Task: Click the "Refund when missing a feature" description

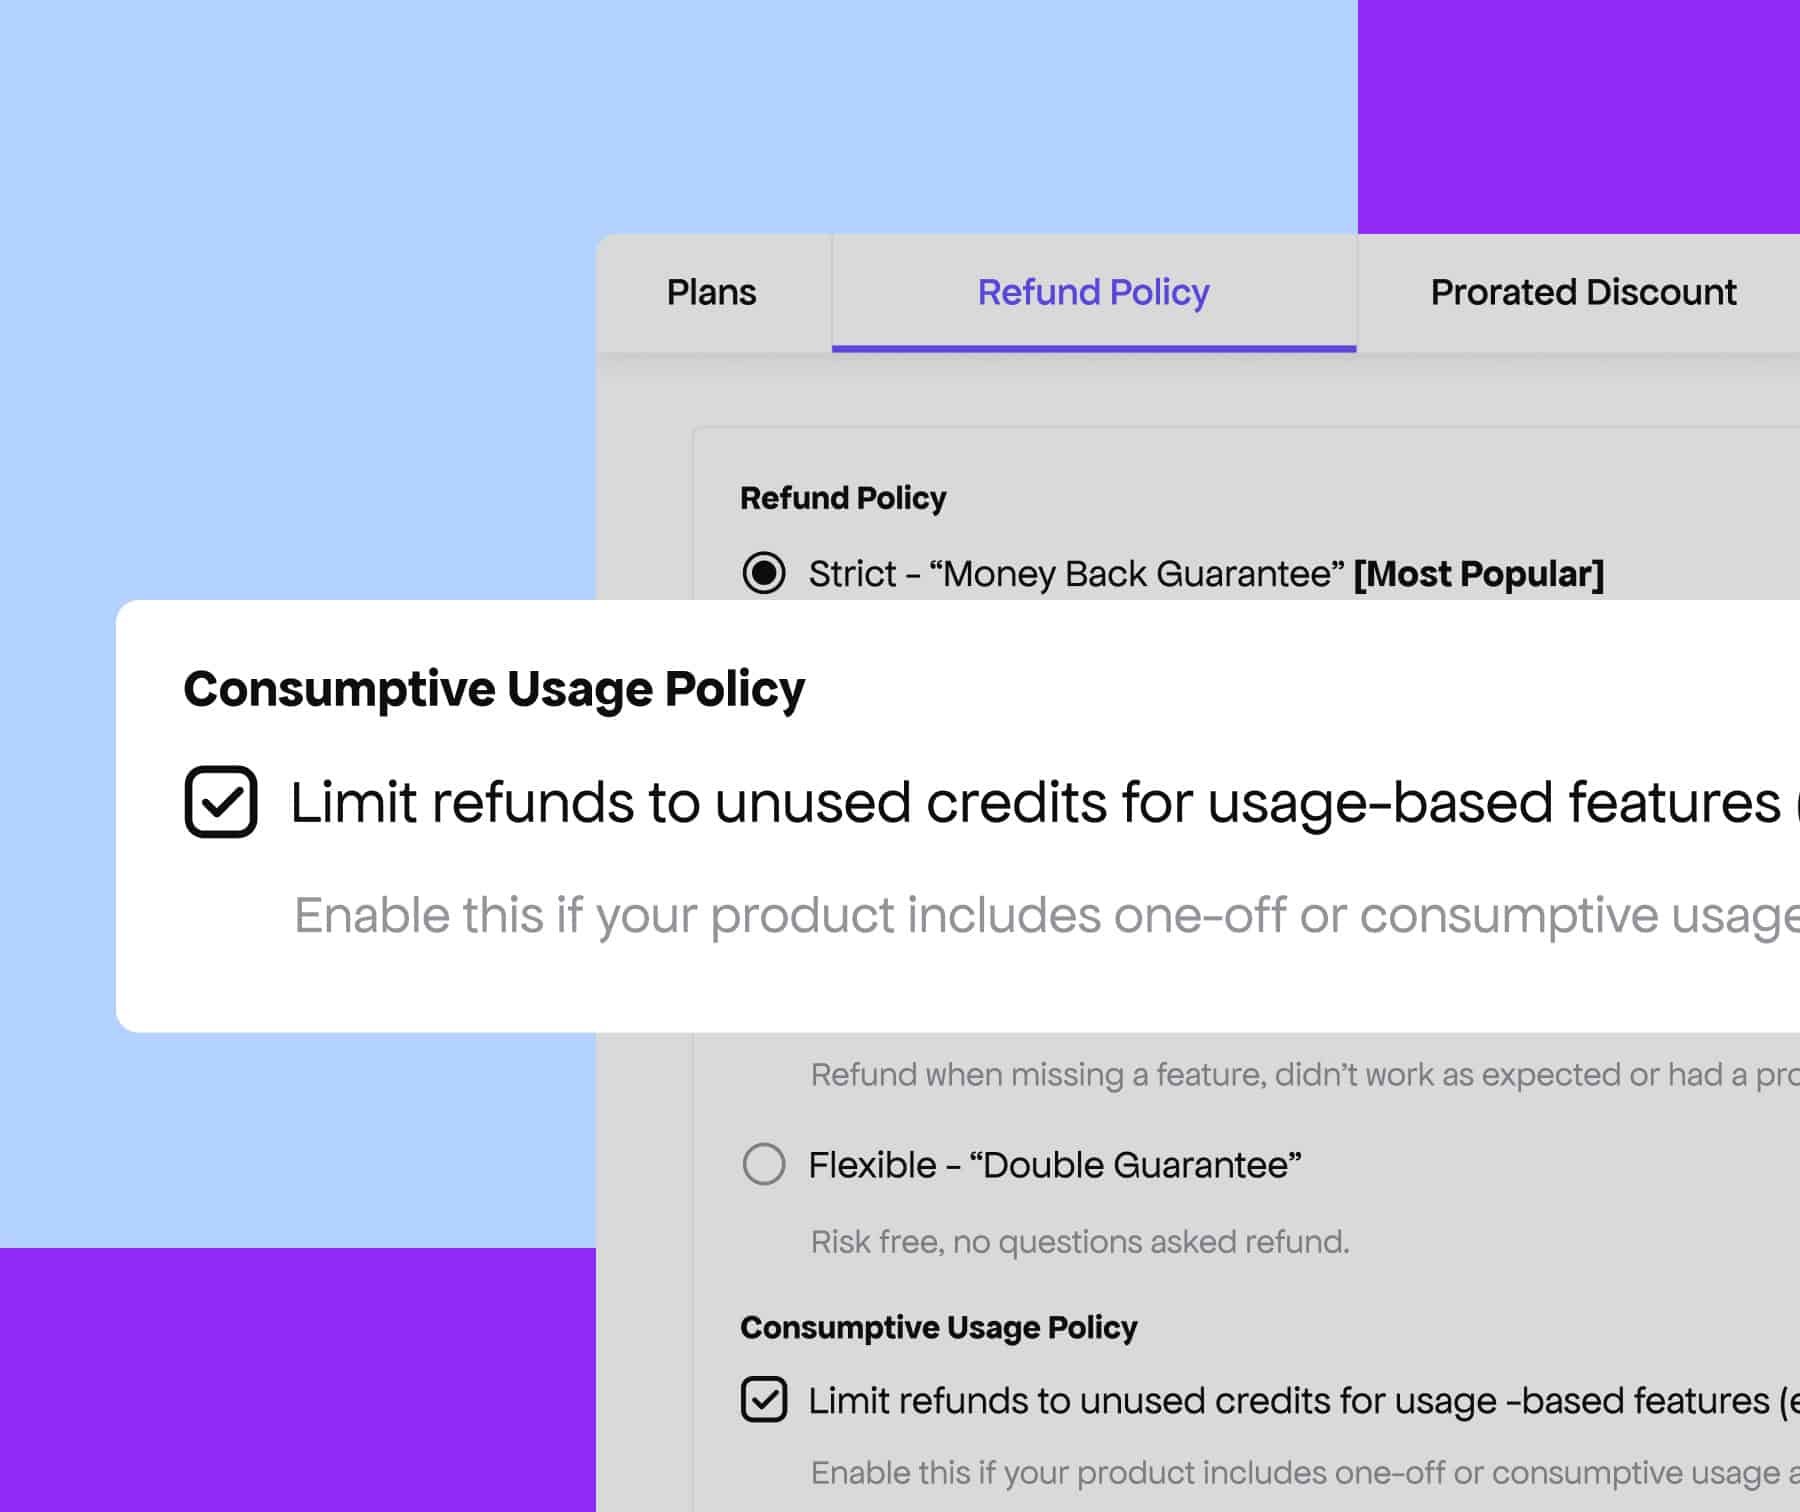Action: point(1300,1075)
